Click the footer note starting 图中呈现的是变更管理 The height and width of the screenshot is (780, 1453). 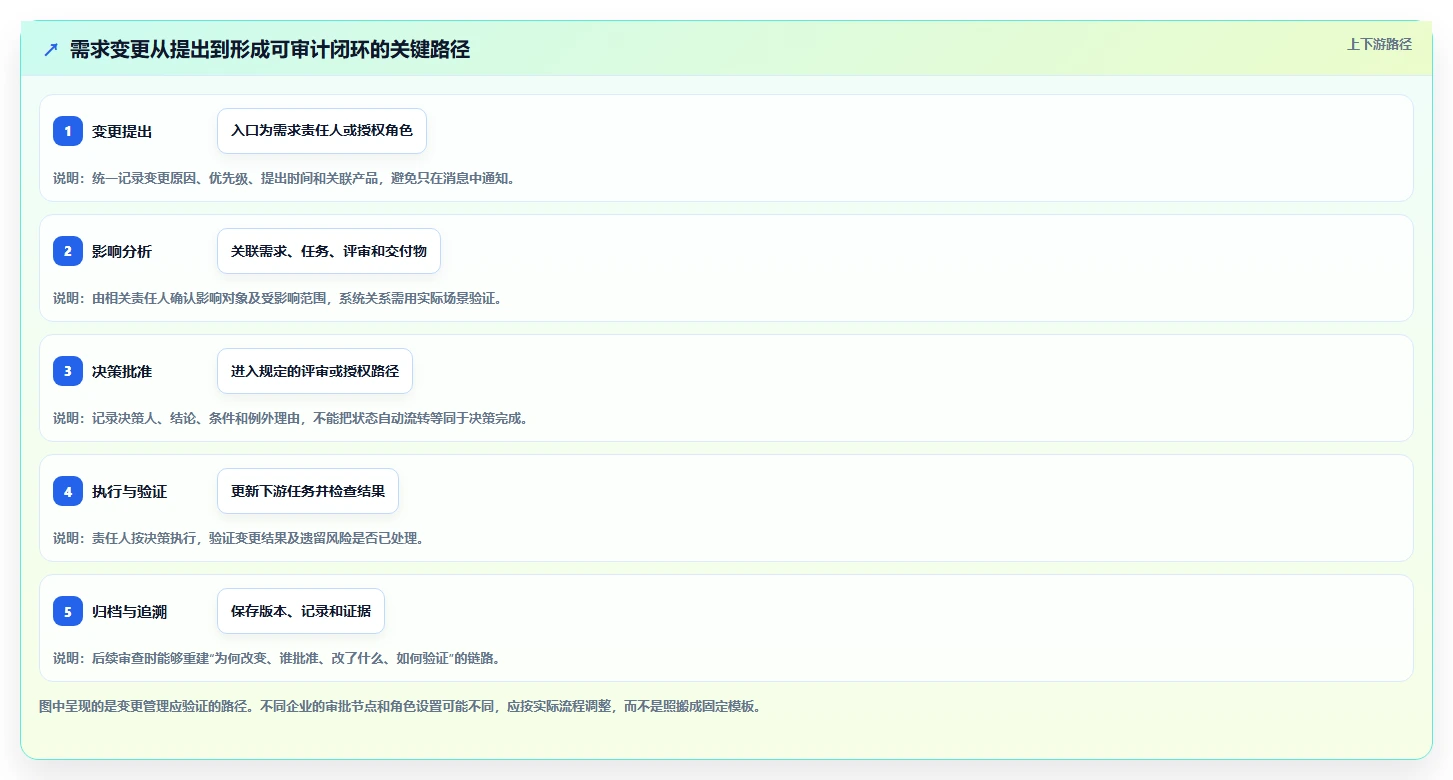(x=401, y=706)
